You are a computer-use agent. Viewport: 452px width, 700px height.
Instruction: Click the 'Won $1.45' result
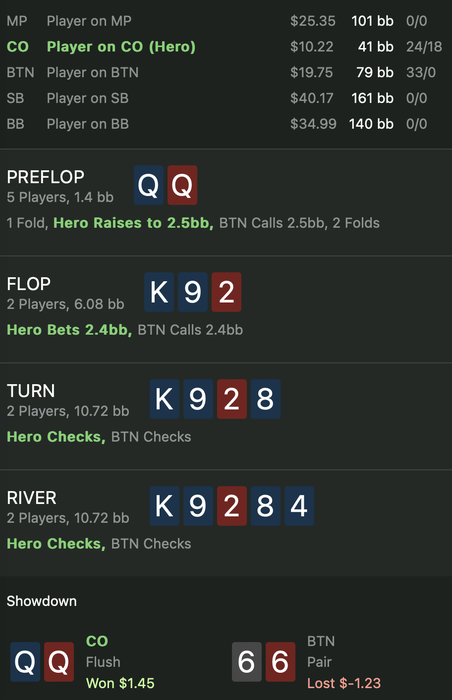click(120, 683)
